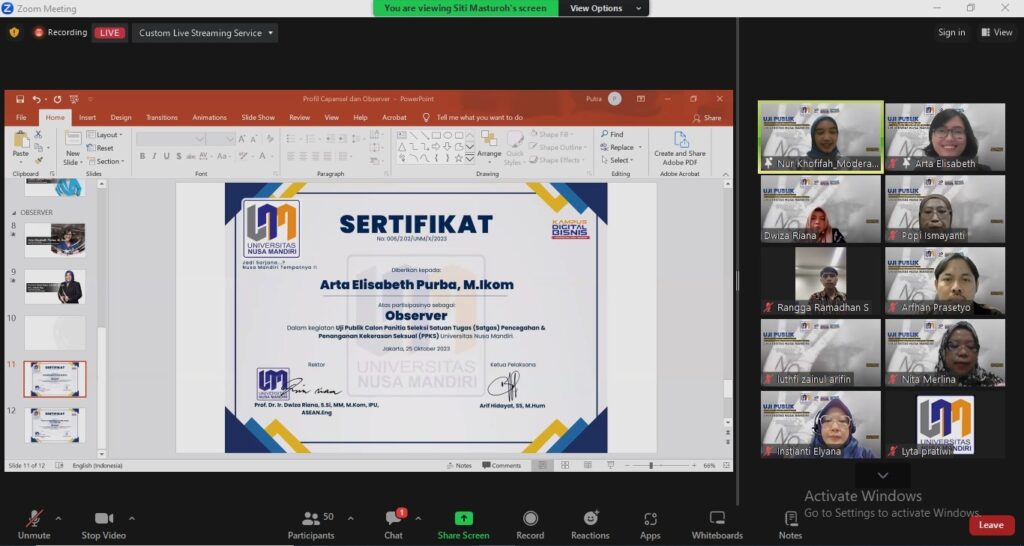Image resolution: width=1024 pixels, height=546 pixels.
Task: Open the Chat panel
Action: tap(393, 525)
